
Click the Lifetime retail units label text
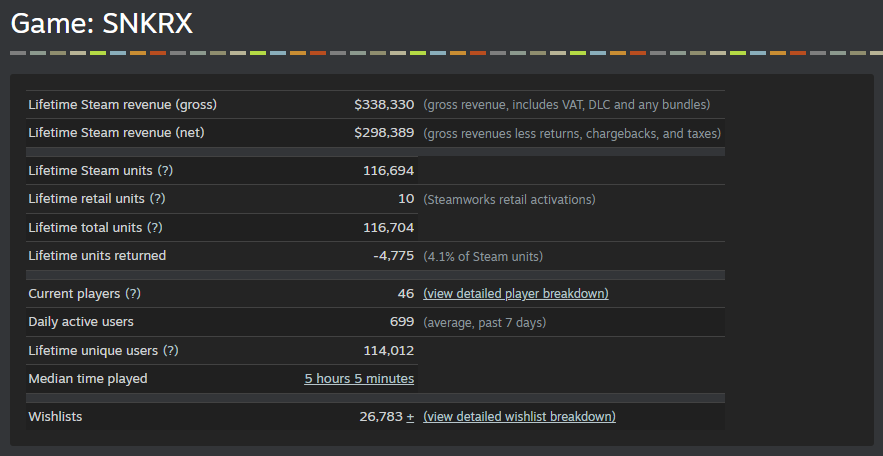click(87, 199)
